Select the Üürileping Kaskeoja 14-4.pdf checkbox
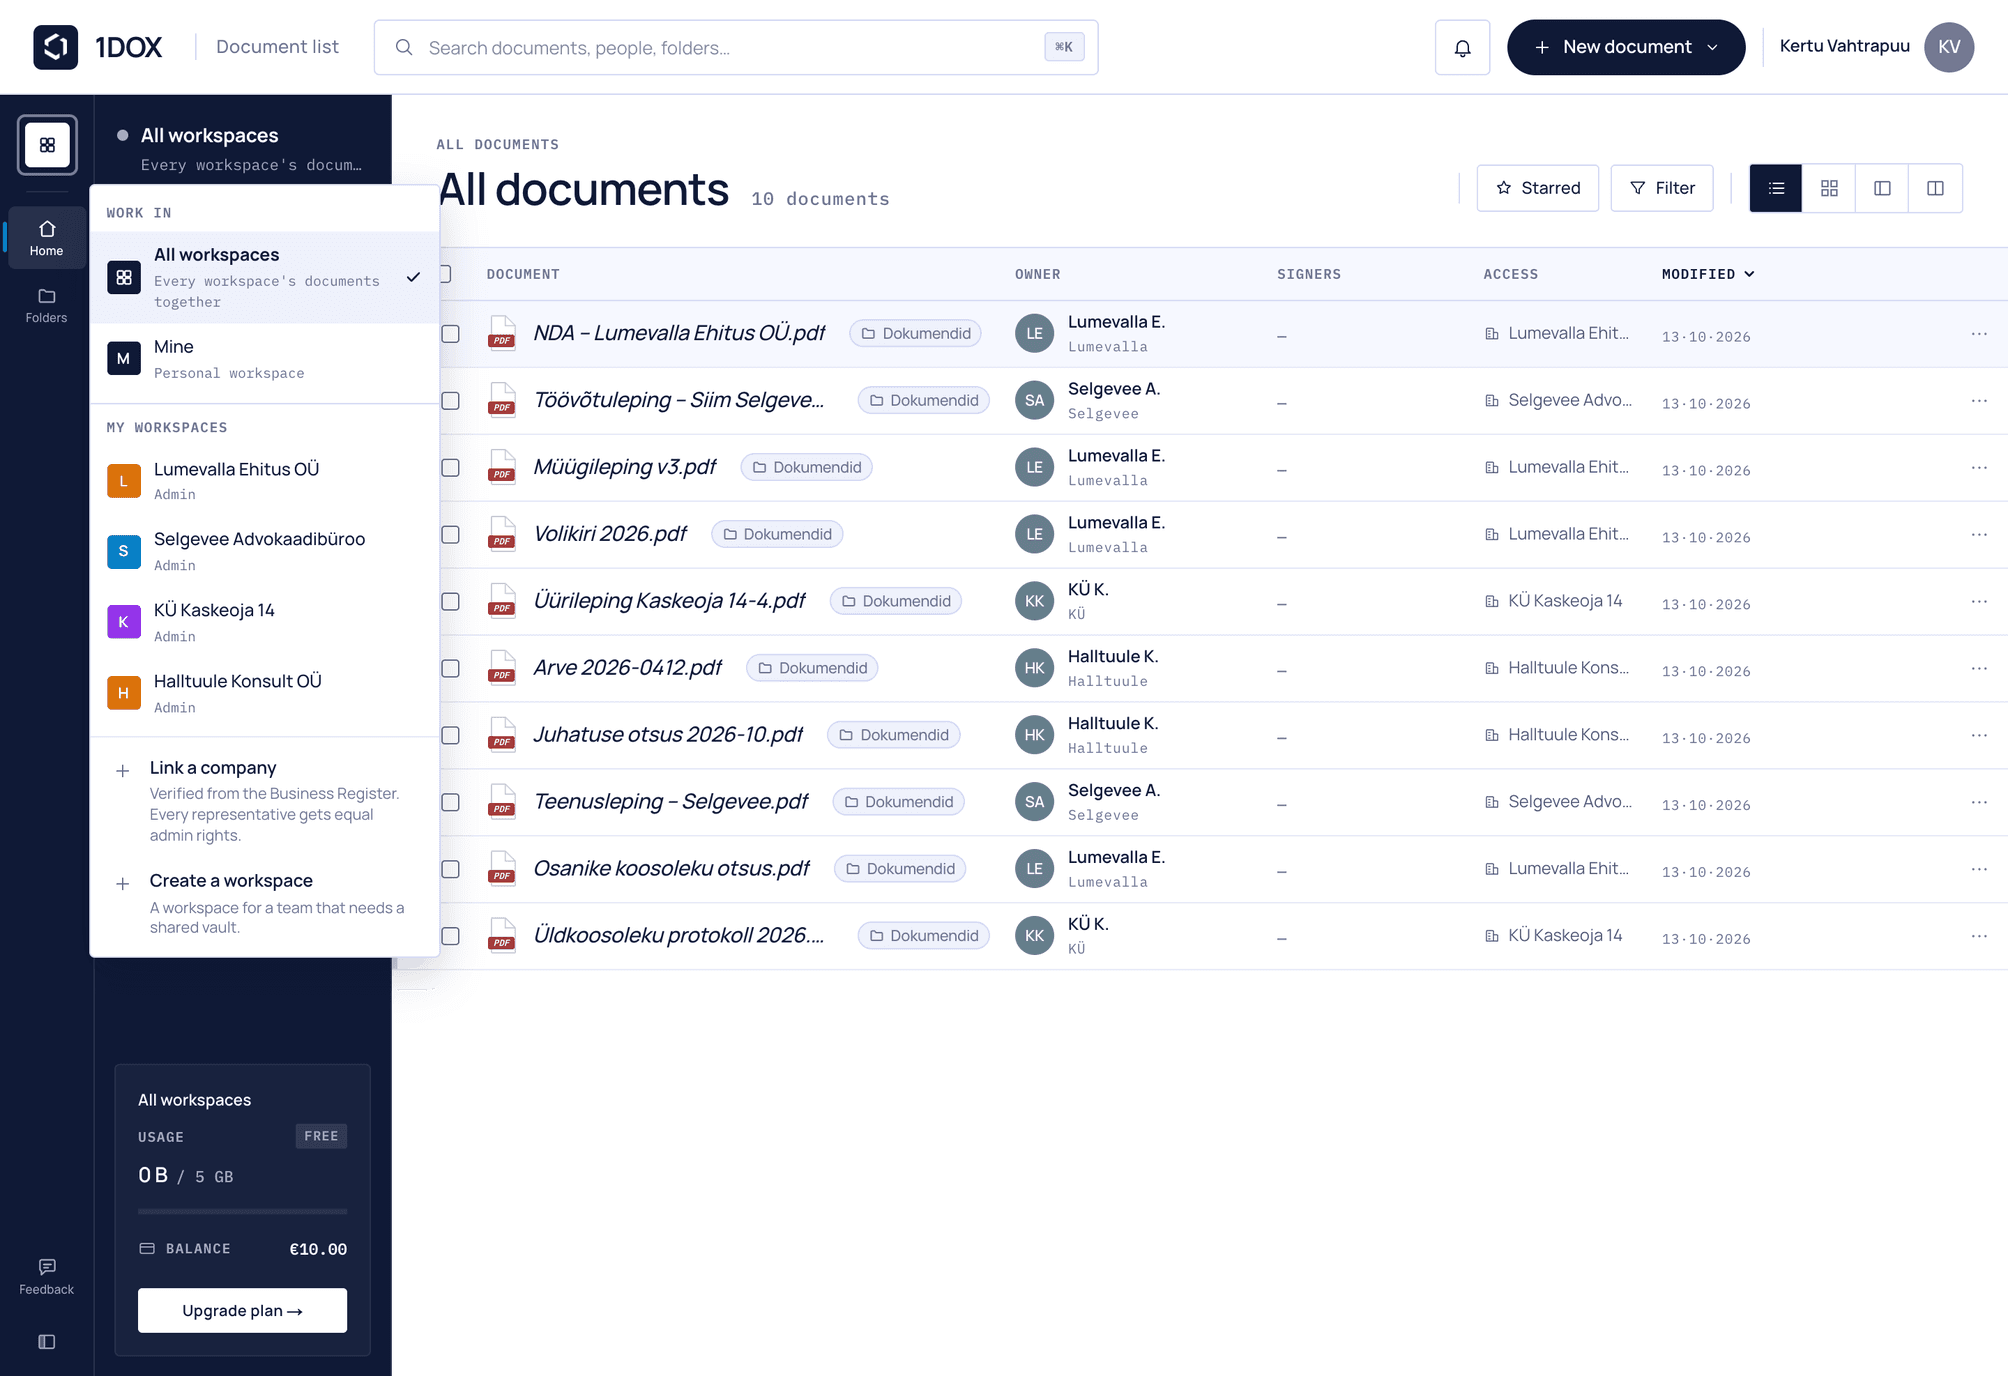 point(451,601)
